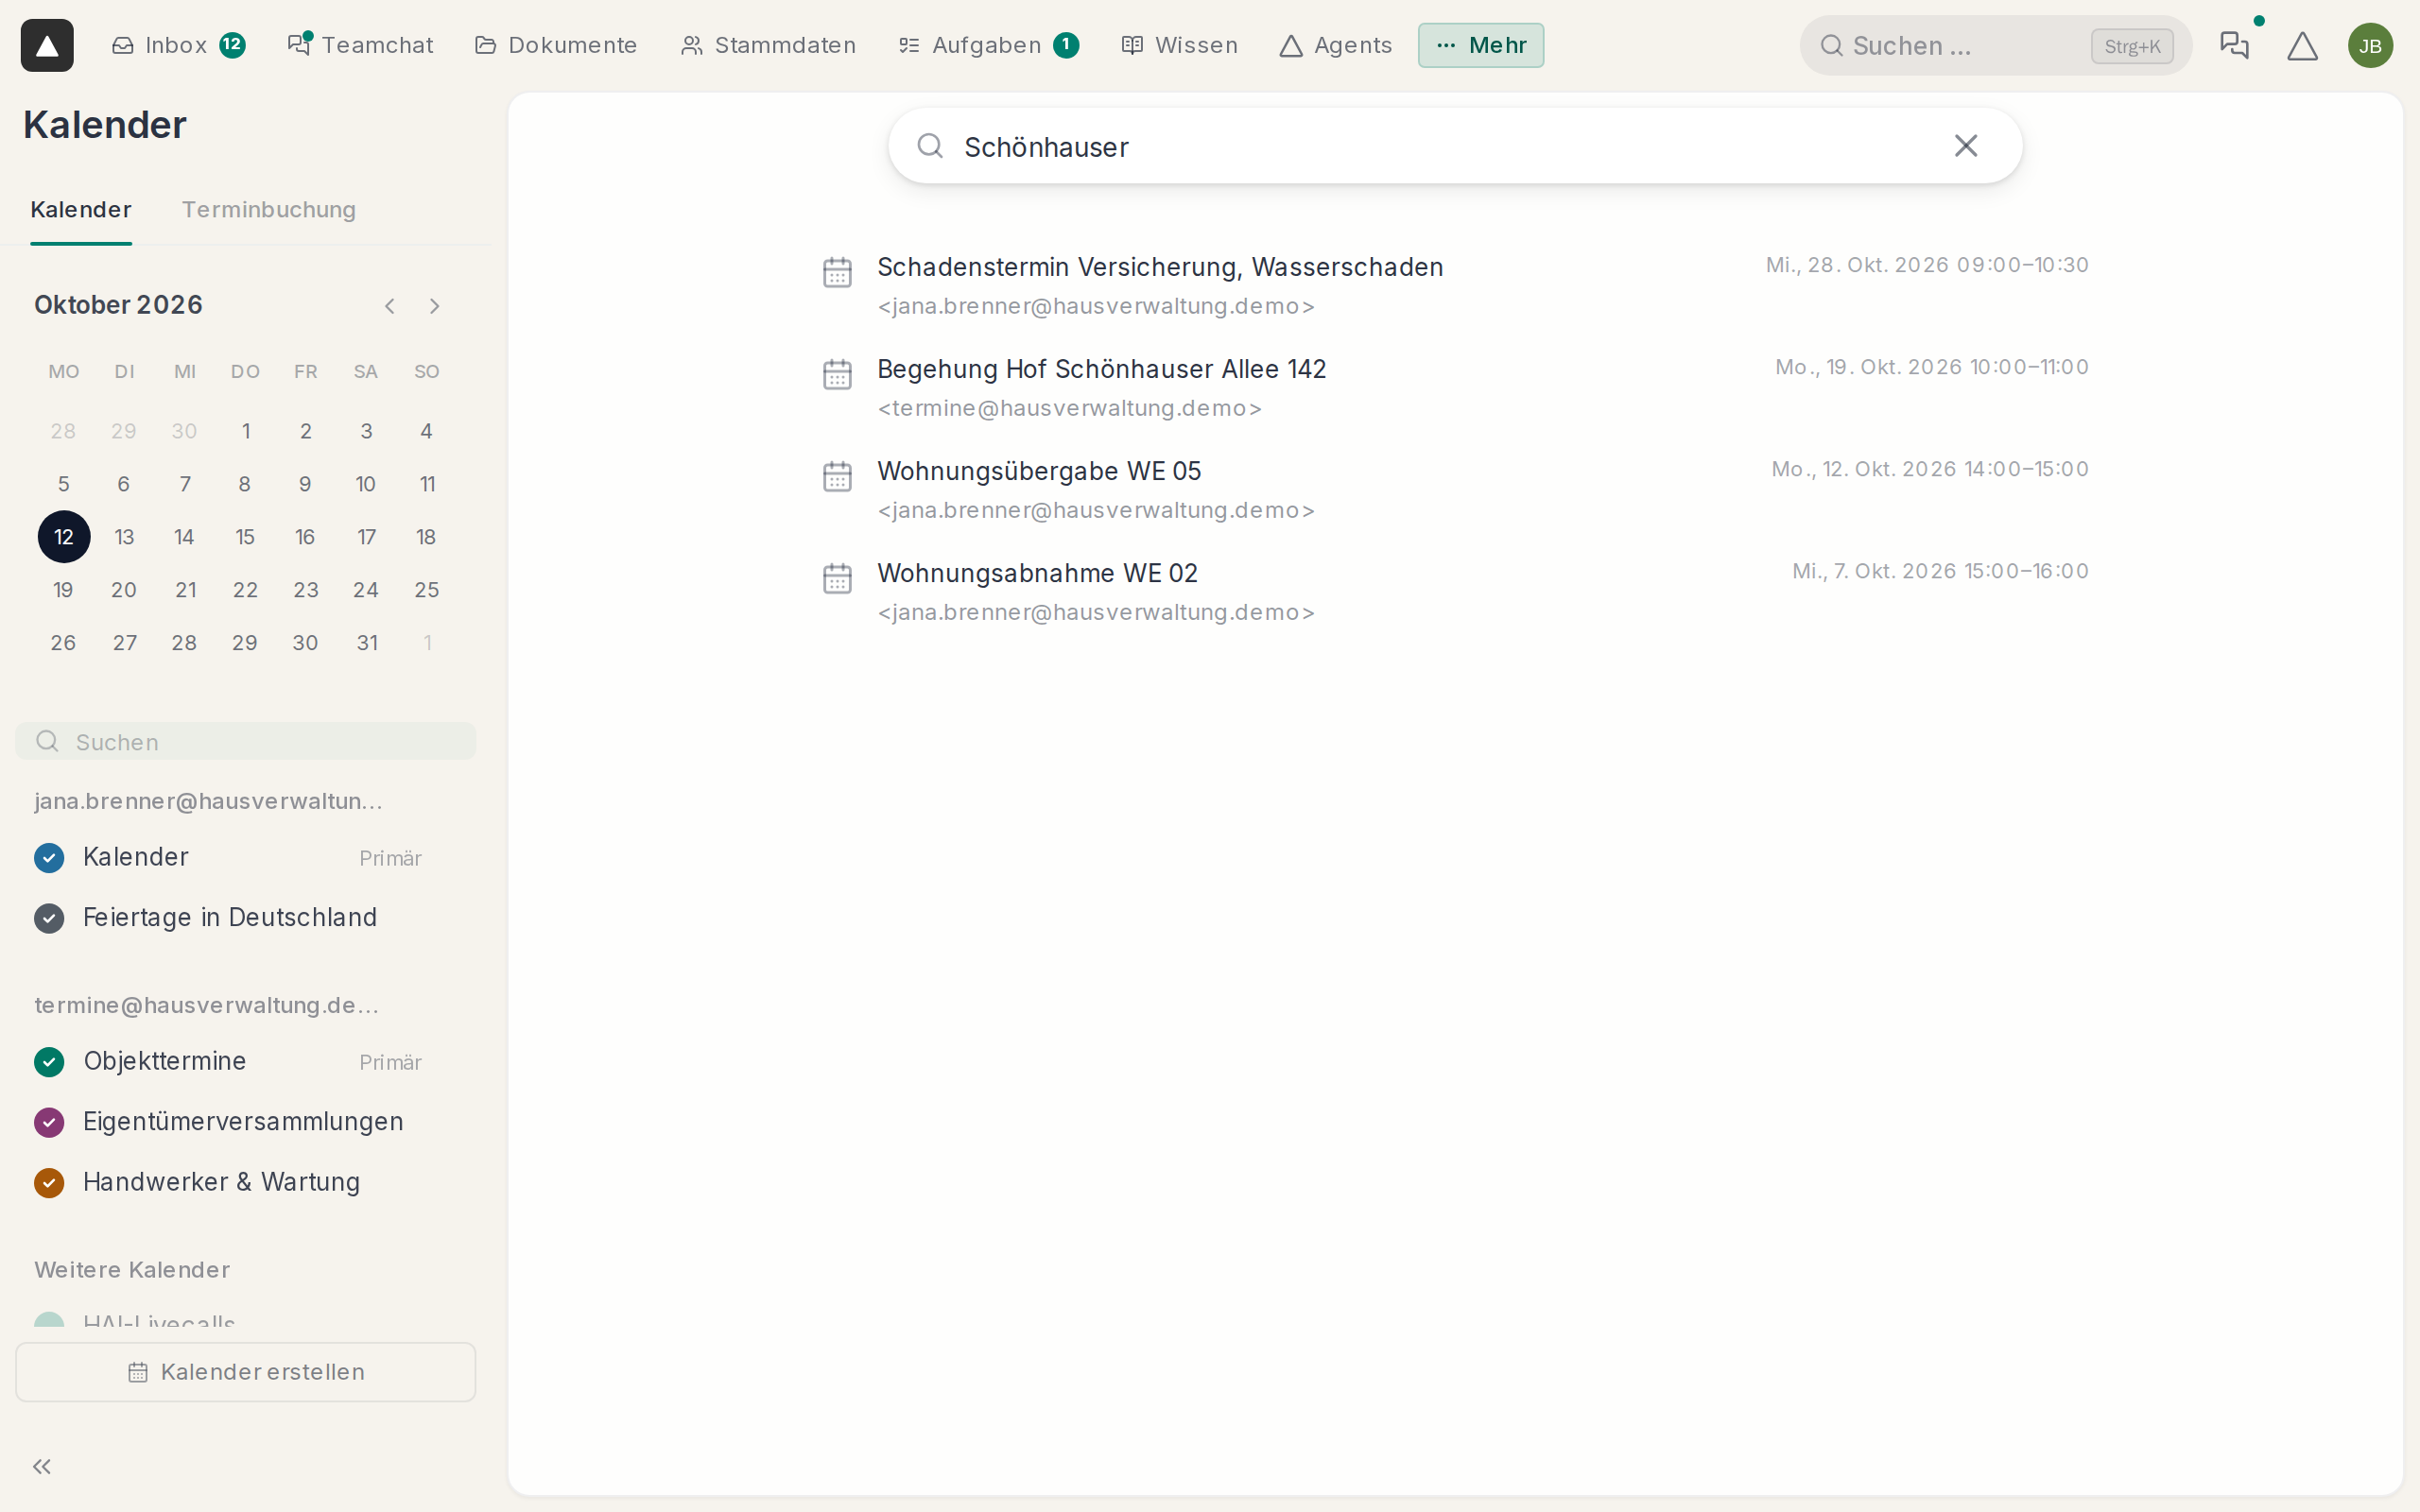This screenshot has height=1512, width=2420.
Task: Open Aufgaben task list
Action: point(988,45)
